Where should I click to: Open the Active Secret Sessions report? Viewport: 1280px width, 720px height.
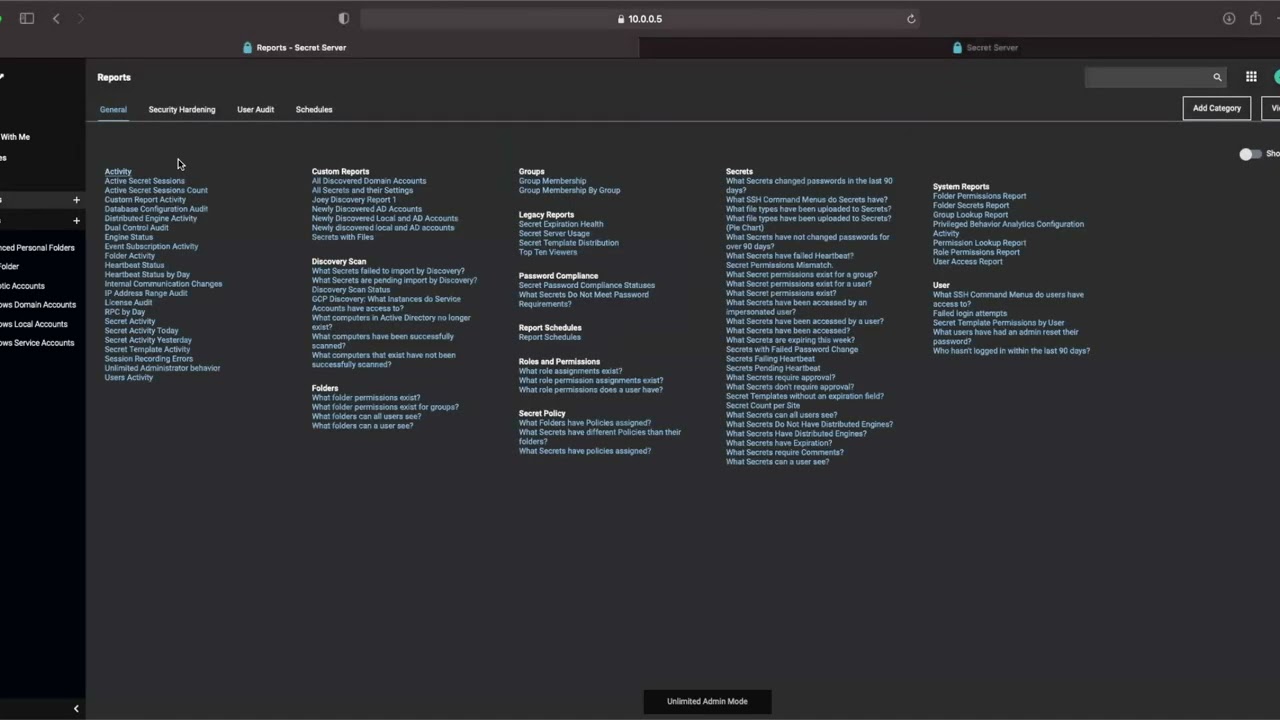[x=145, y=181]
